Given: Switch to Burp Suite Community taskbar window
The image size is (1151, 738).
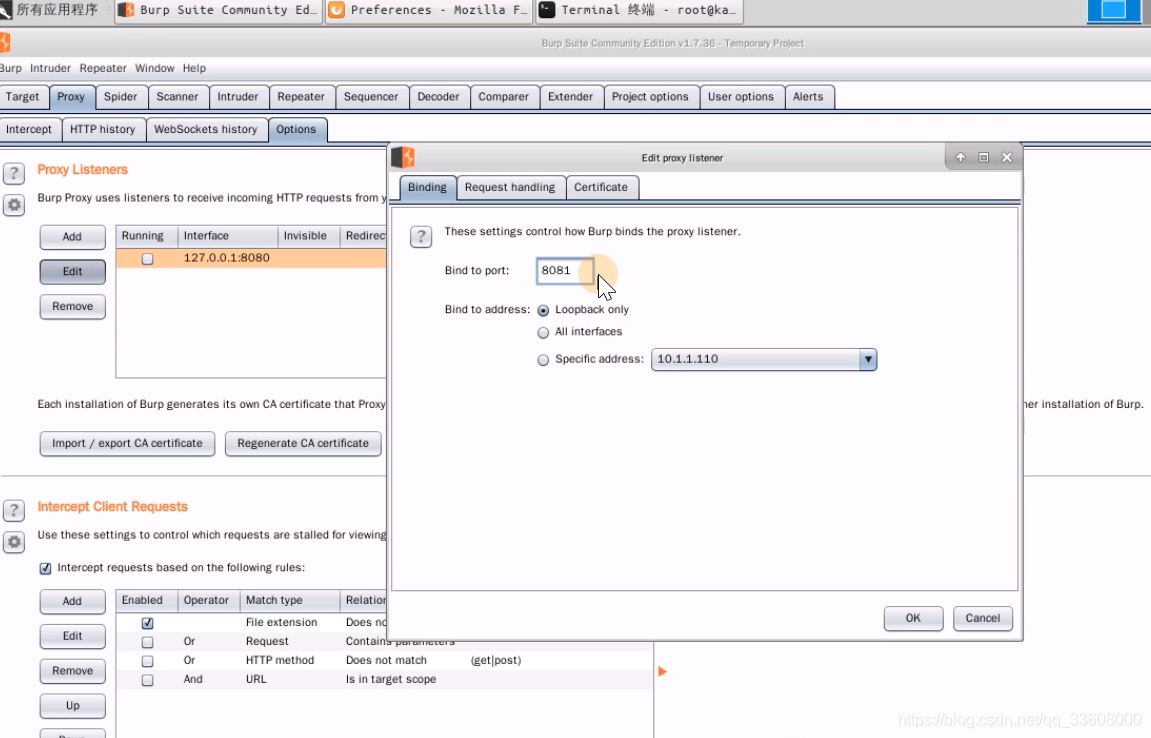Looking at the screenshot, I should pos(219,10).
